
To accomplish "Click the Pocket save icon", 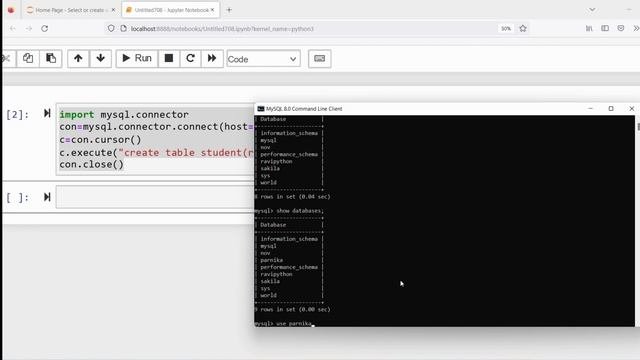I will click(x=621, y=29).
